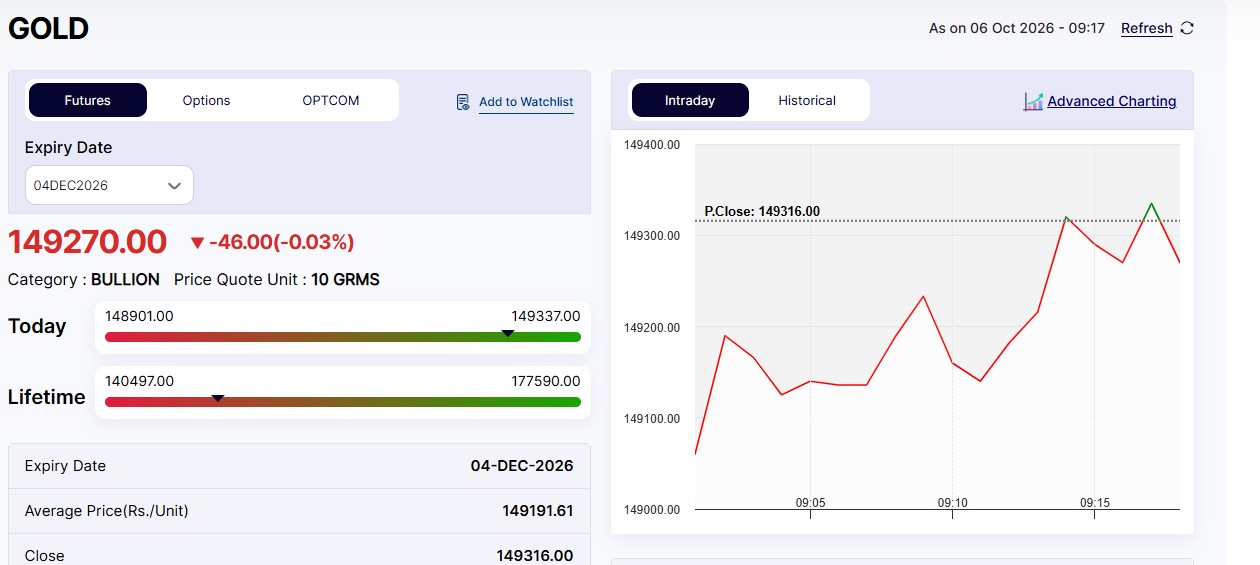1260x565 pixels.
Task: Click the Close value 149316.00
Action: 535,556
